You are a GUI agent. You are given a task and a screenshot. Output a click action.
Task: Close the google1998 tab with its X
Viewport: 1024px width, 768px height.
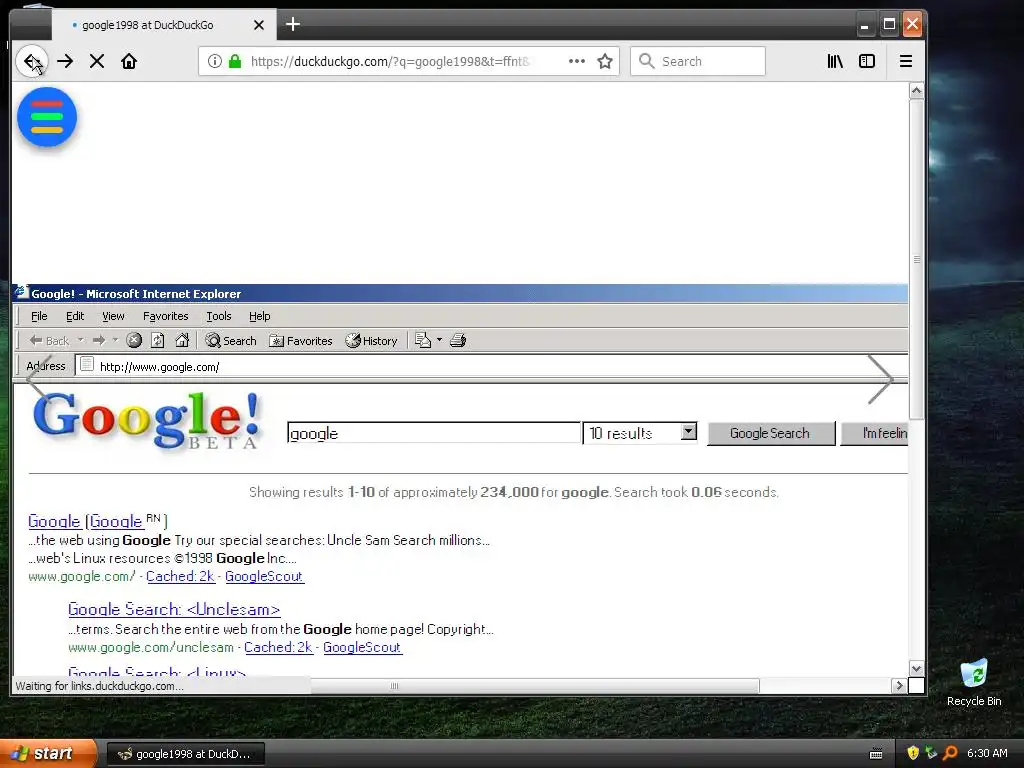point(259,25)
